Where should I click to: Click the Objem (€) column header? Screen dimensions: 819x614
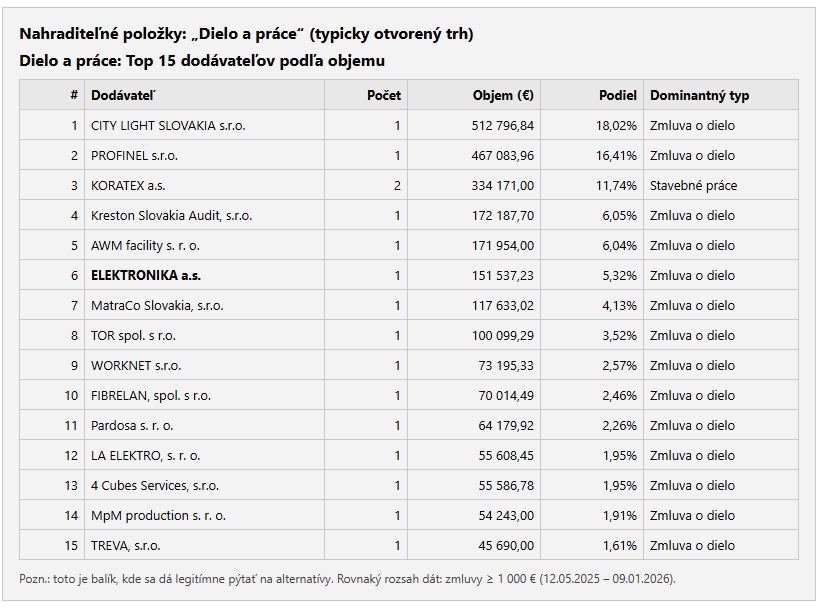tap(503, 96)
